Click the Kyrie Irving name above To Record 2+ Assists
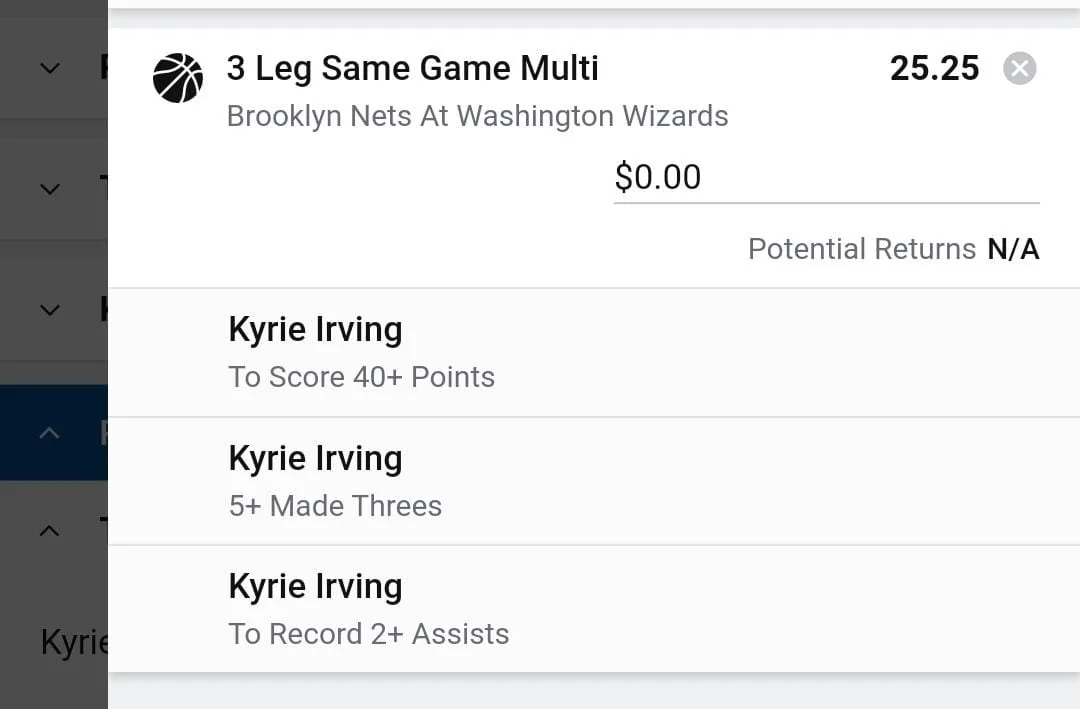Screen dimensions: 1080x709 tap(315, 587)
